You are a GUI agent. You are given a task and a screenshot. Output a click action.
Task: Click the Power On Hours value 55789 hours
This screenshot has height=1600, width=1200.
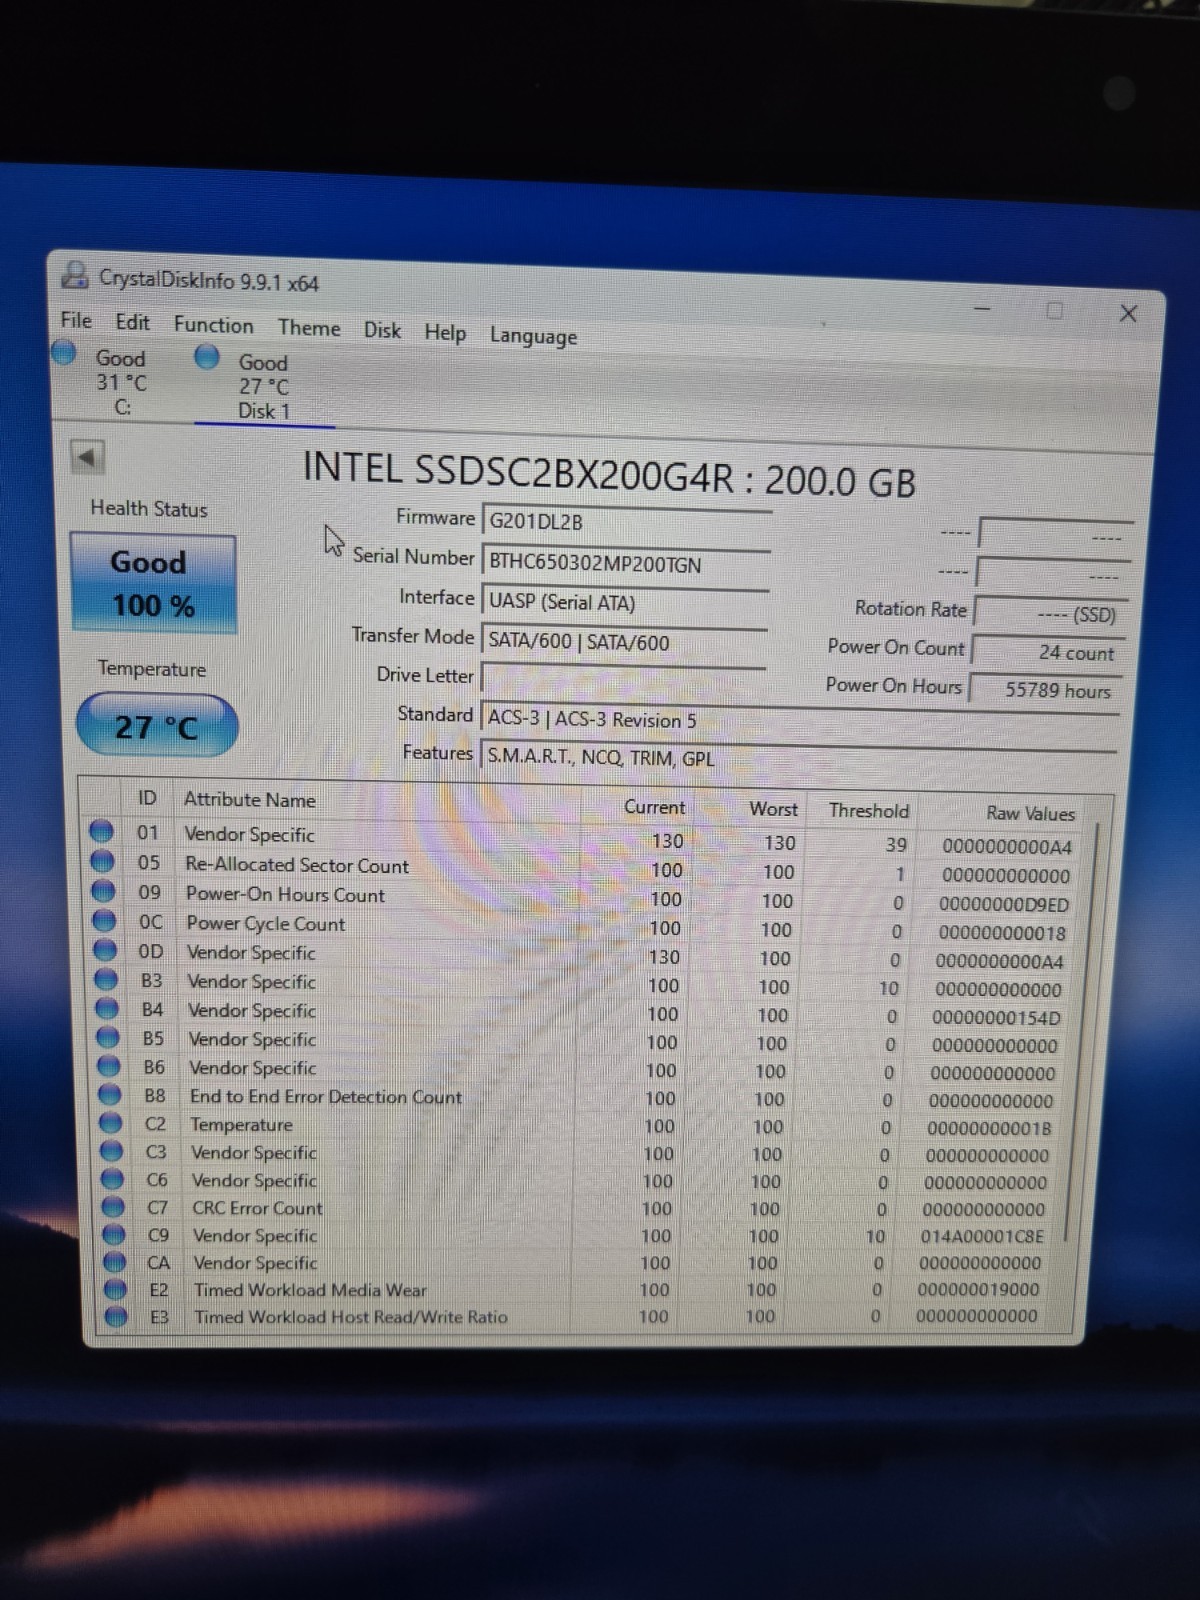1047,690
